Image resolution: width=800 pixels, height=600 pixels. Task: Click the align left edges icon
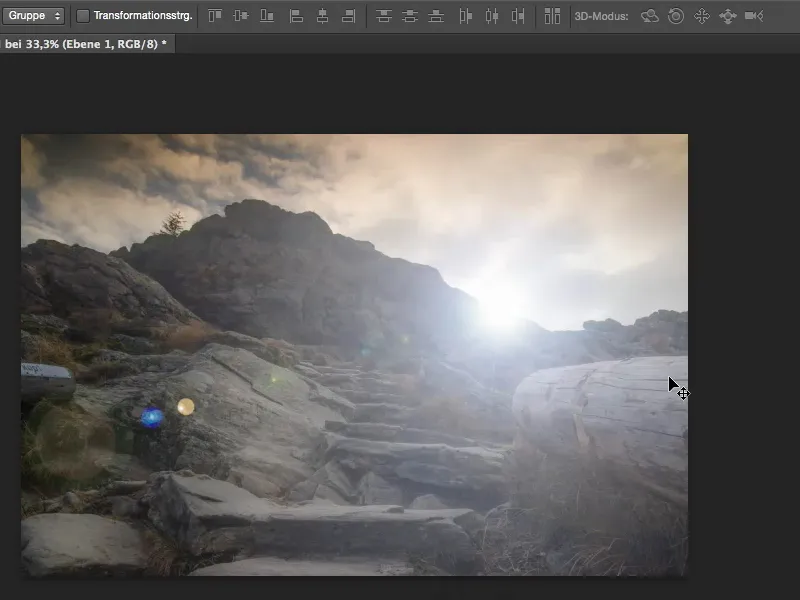click(296, 16)
